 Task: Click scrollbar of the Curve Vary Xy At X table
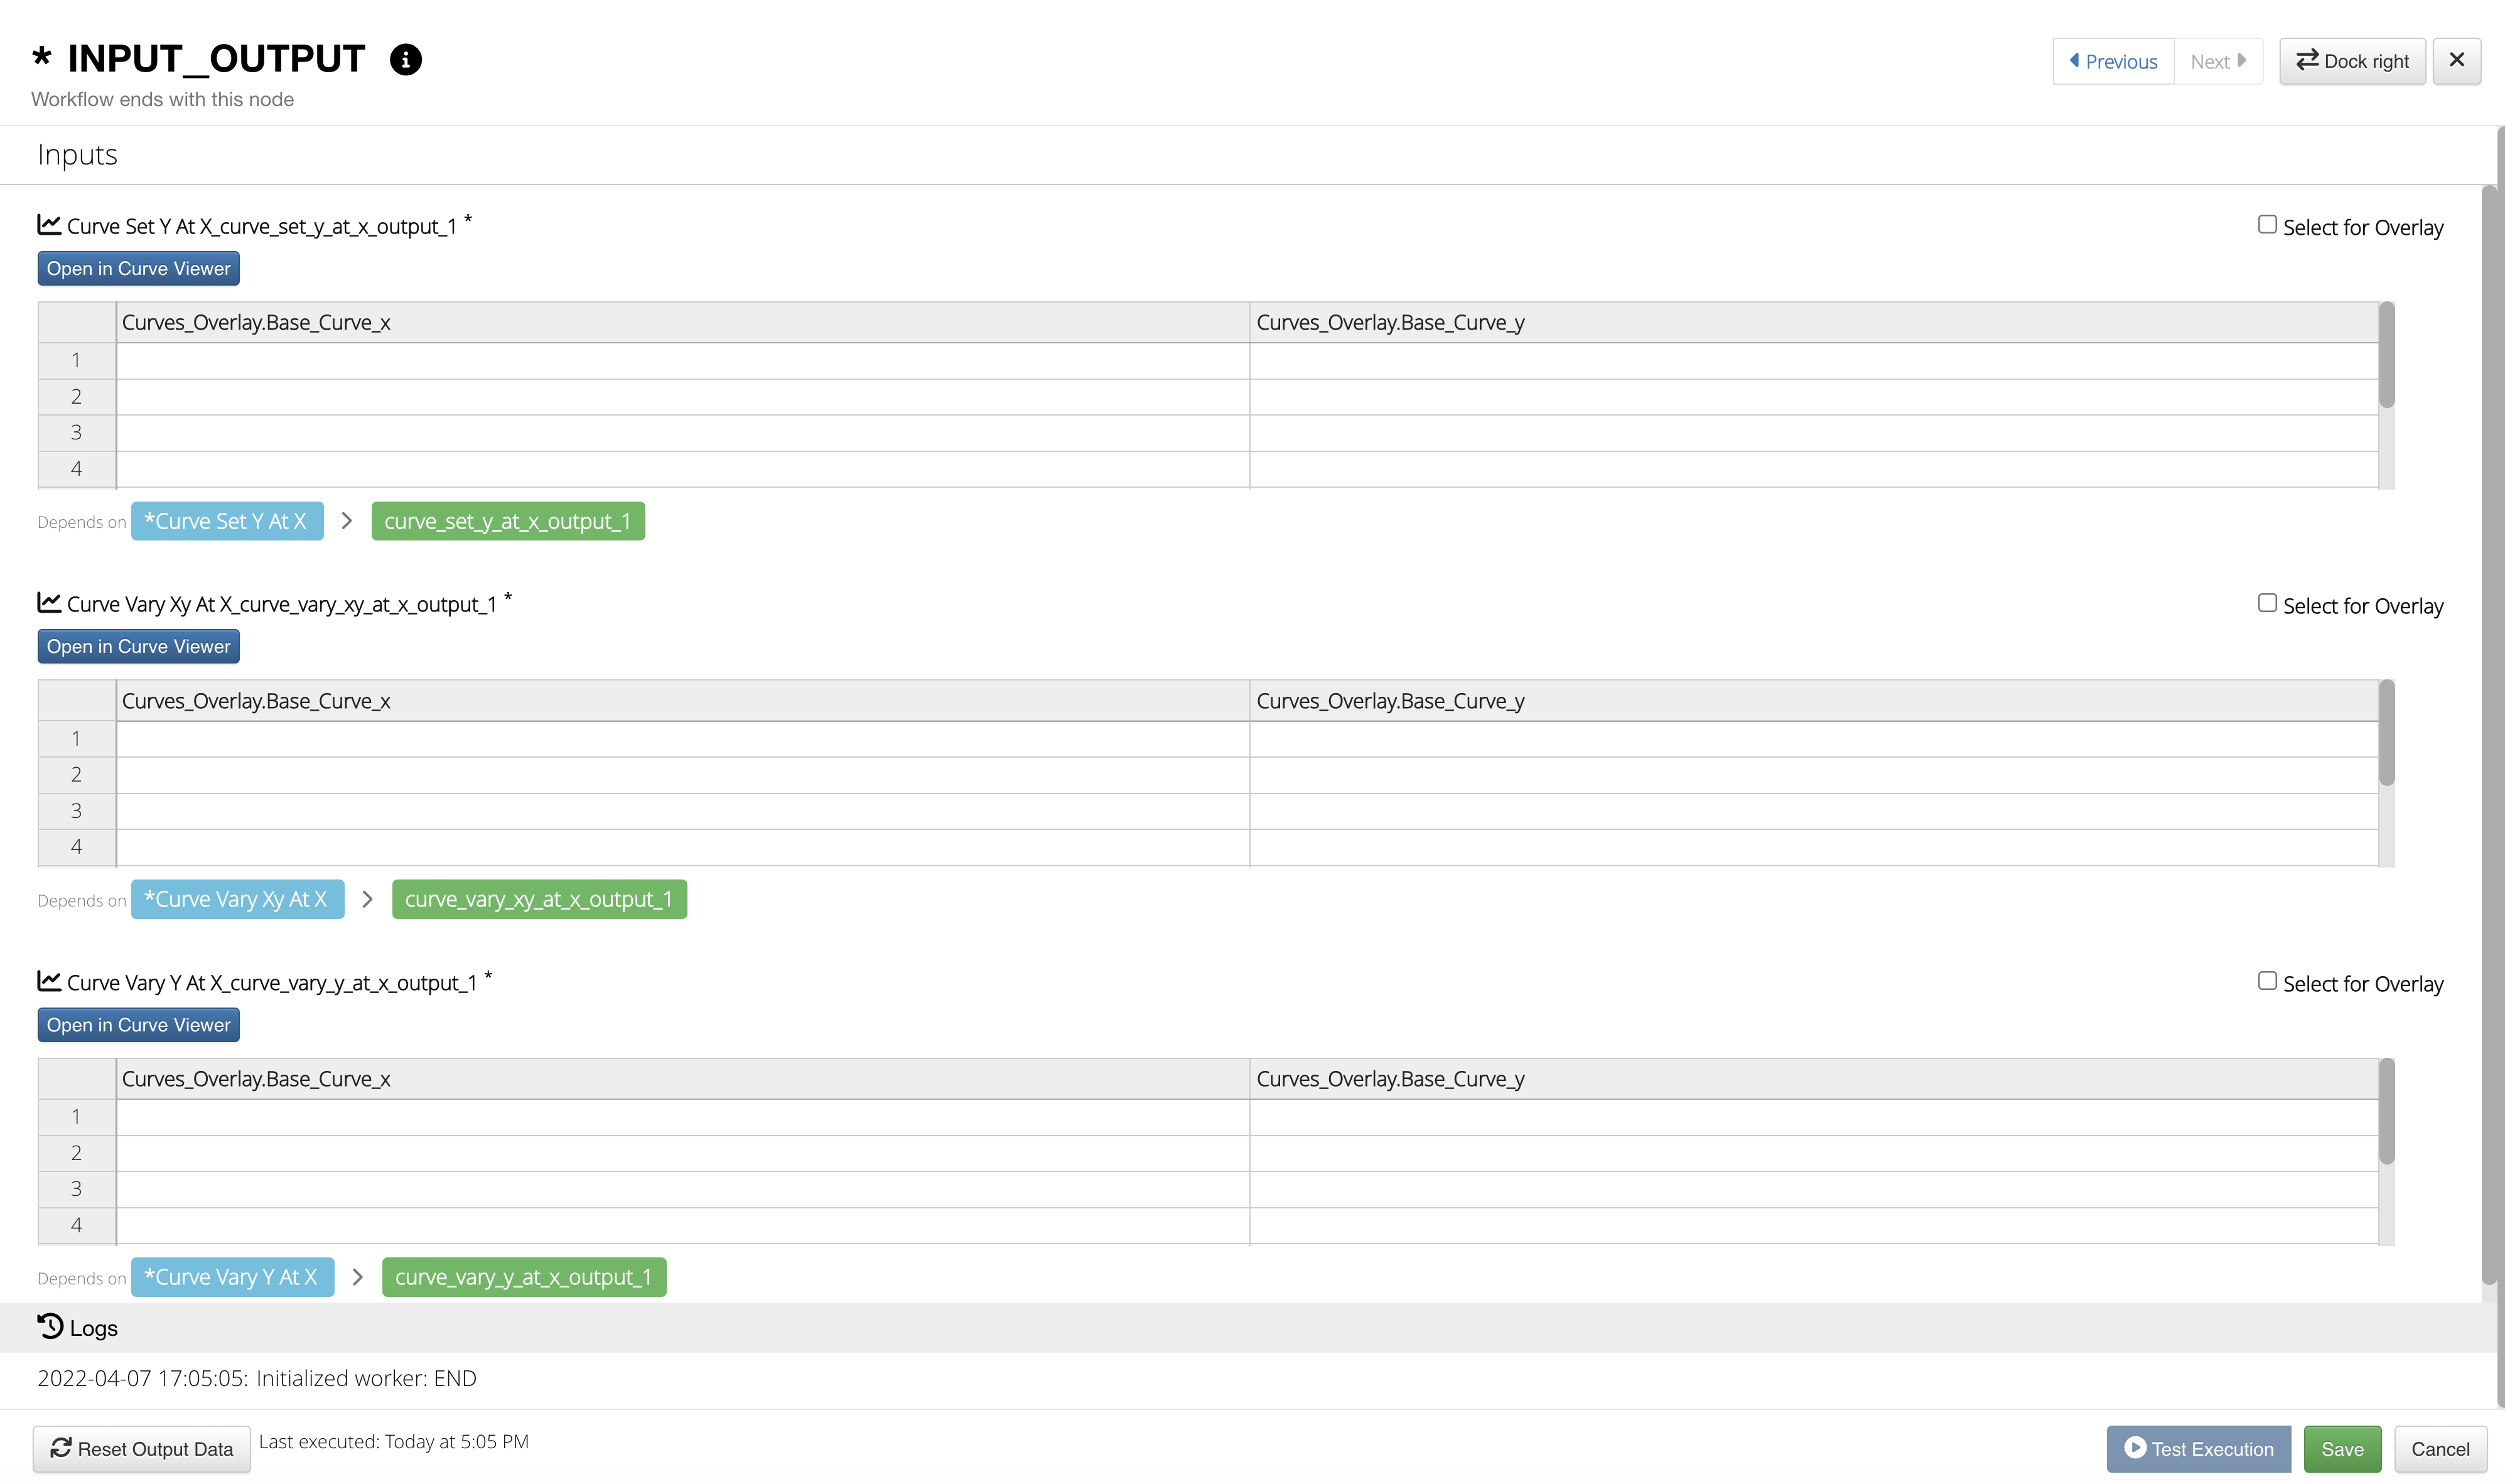2386,733
